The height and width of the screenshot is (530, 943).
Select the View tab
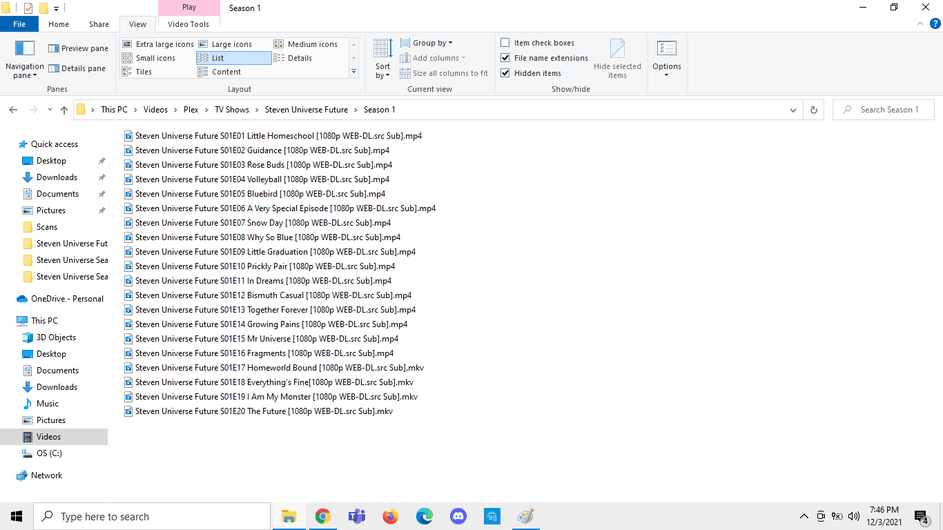pyautogui.click(x=137, y=24)
